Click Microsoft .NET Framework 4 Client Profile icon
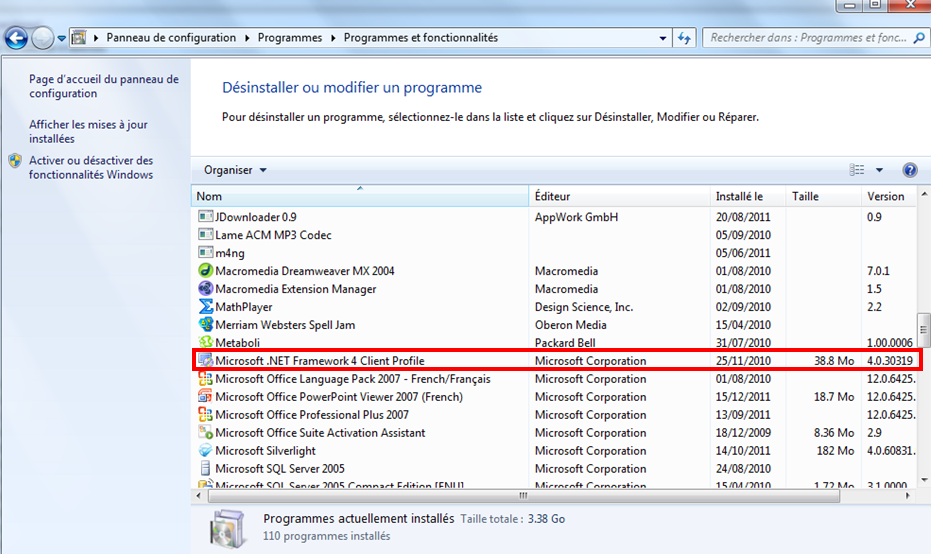 pyautogui.click(x=206, y=361)
